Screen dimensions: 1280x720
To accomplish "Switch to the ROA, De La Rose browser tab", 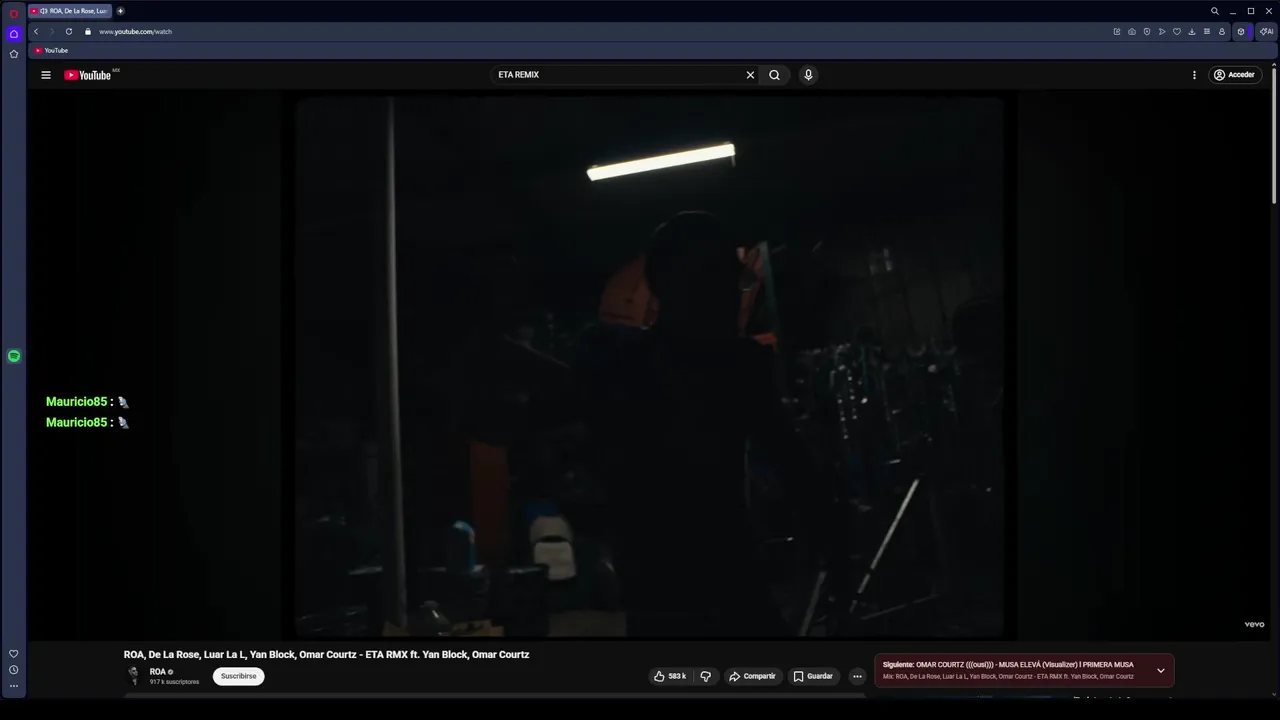I will click(x=71, y=11).
